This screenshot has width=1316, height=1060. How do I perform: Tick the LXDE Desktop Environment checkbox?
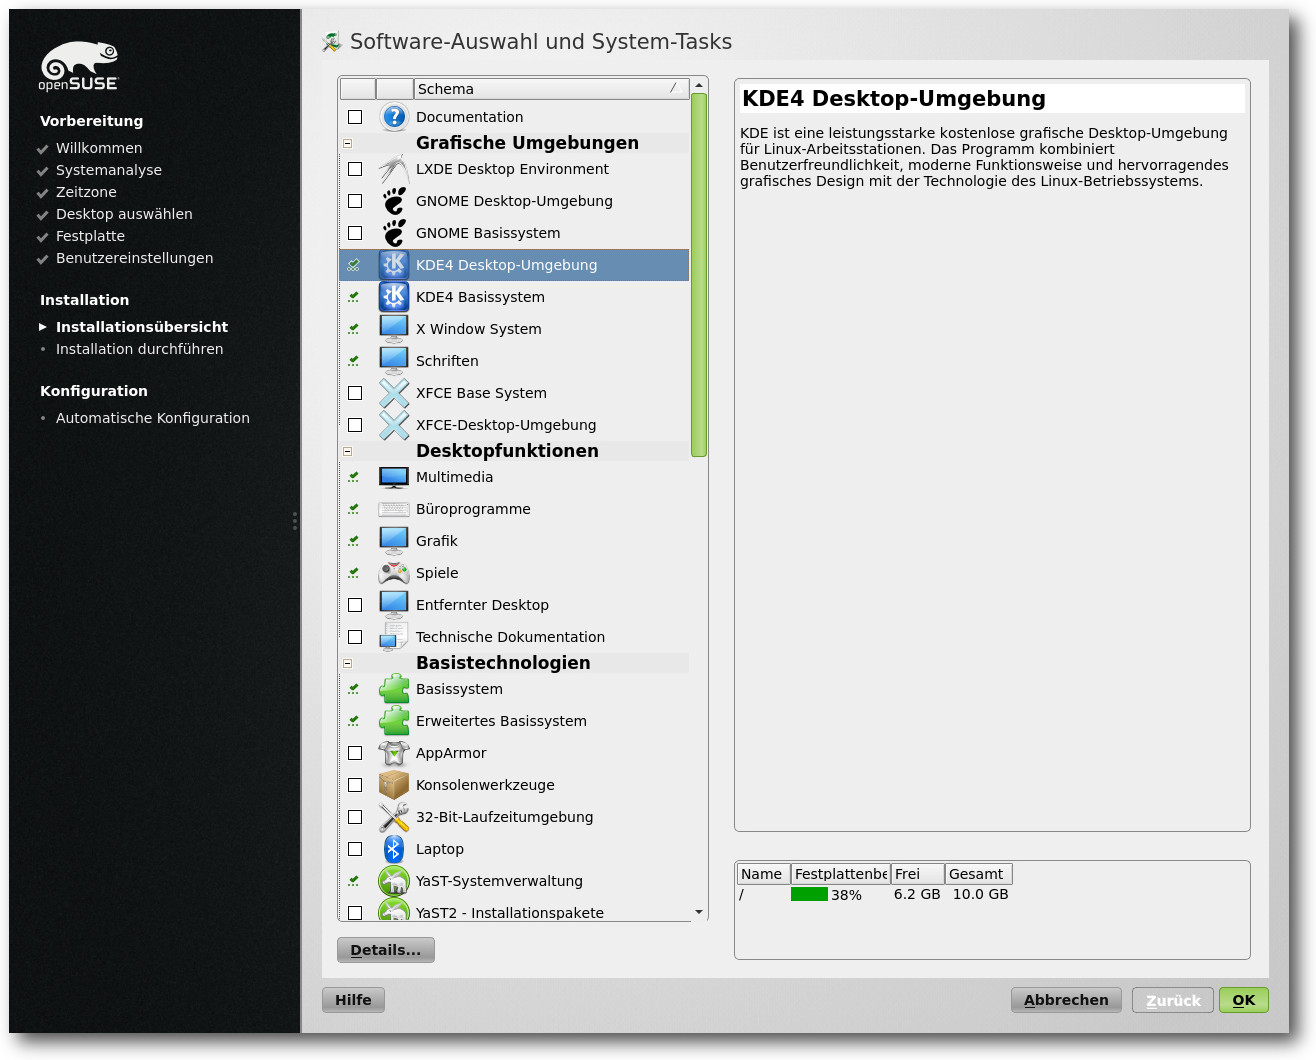coord(355,169)
